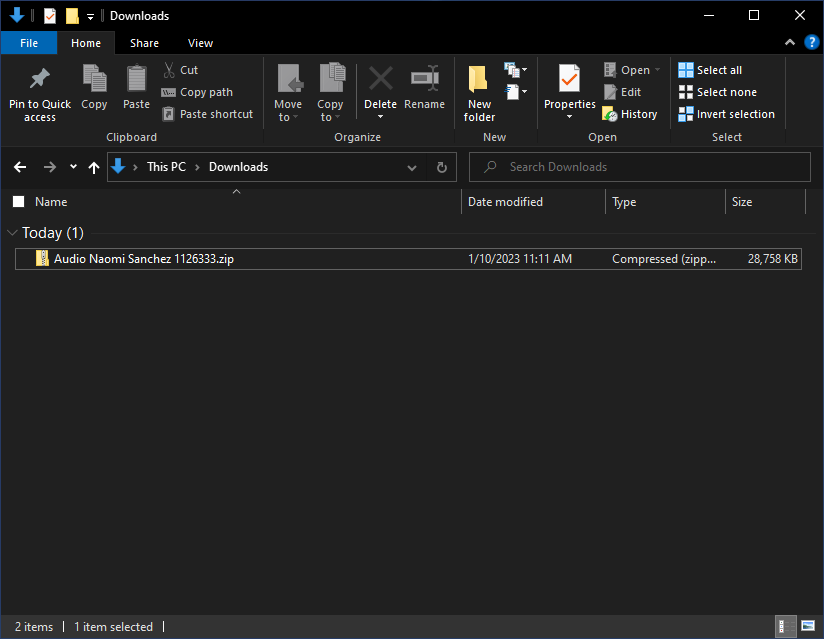Screen dimensions: 824x639
Task: Open Delete options dropdown arrow
Action: tap(380, 117)
